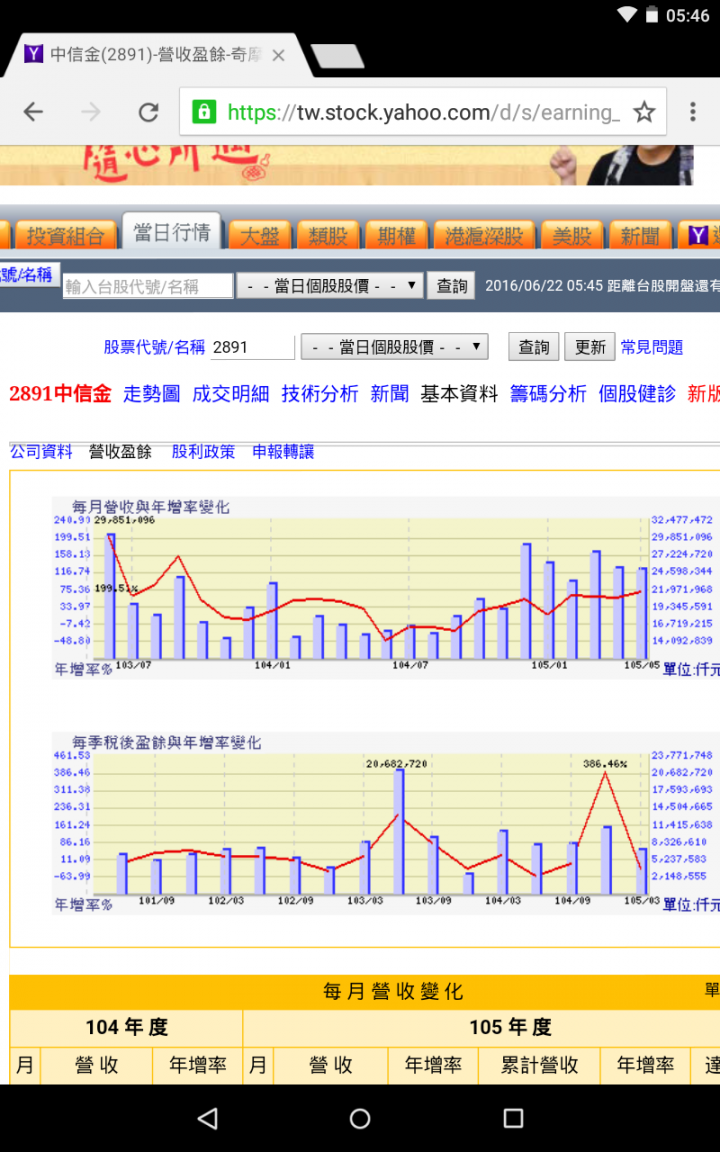The height and width of the screenshot is (1152, 720).
Task: Click the 105 年度 column header
Action: pyautogui.click(x=510, y=1026)
